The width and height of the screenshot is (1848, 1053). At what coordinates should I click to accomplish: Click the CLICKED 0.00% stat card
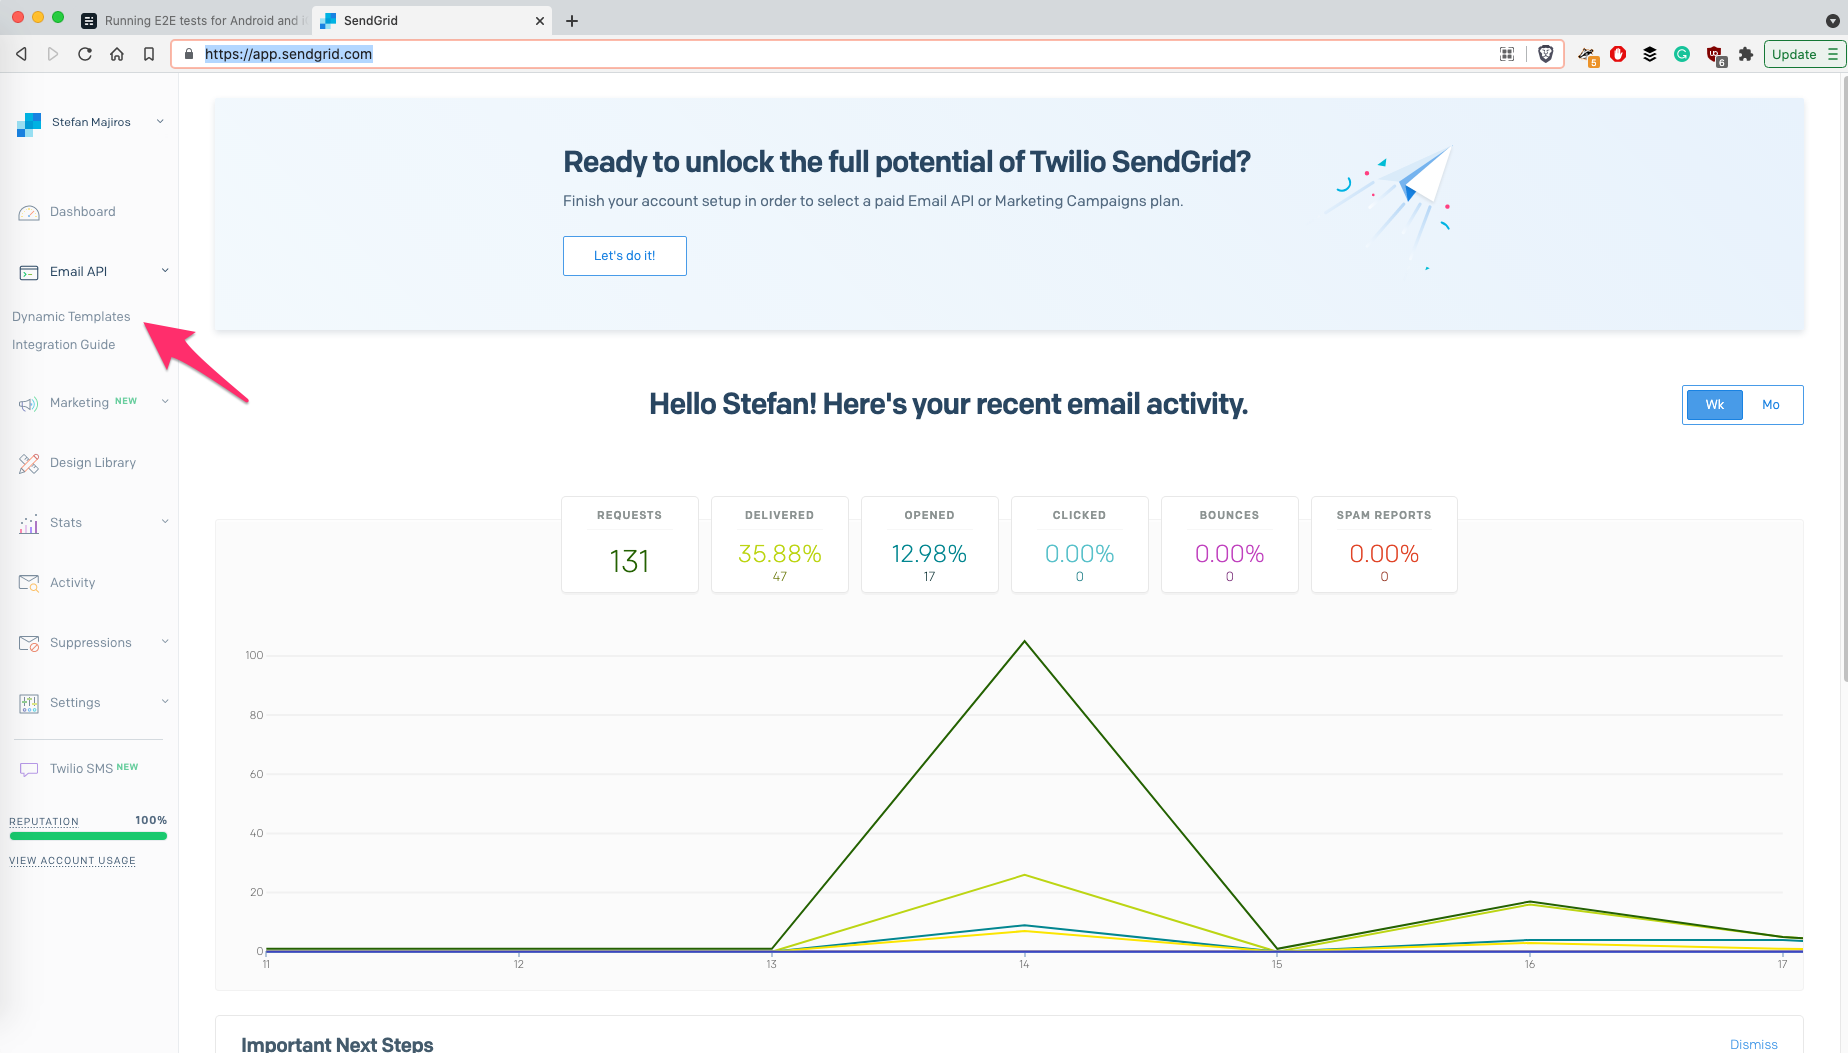1080,545
